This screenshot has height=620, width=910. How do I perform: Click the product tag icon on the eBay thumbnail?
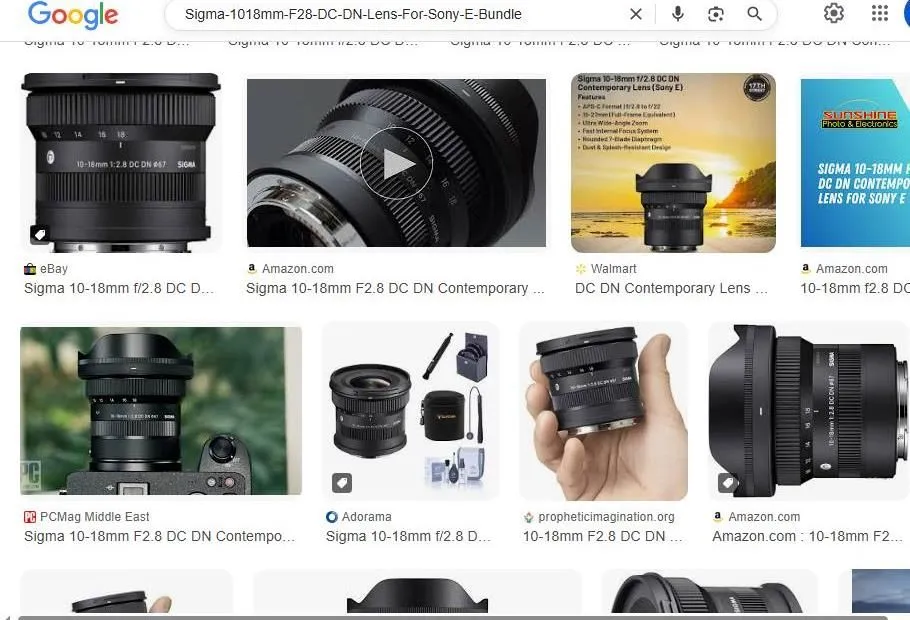[38, 234]
